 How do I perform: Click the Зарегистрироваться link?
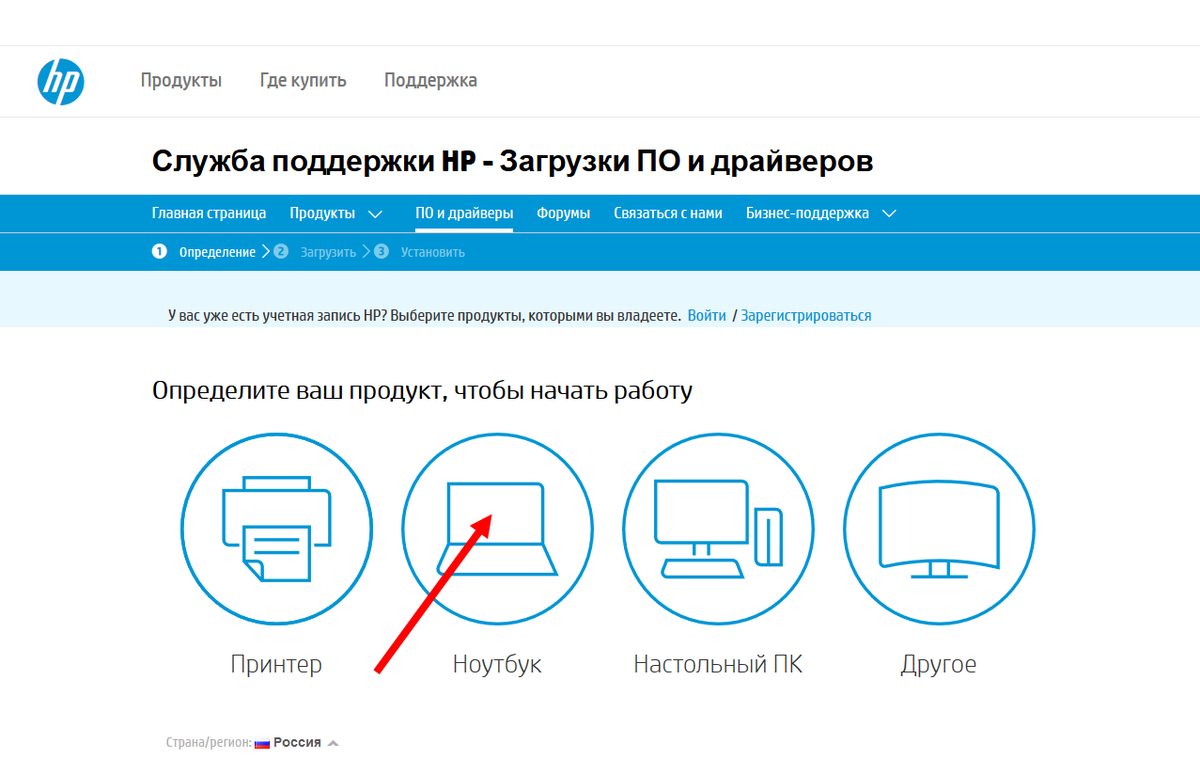click(806, 315)
